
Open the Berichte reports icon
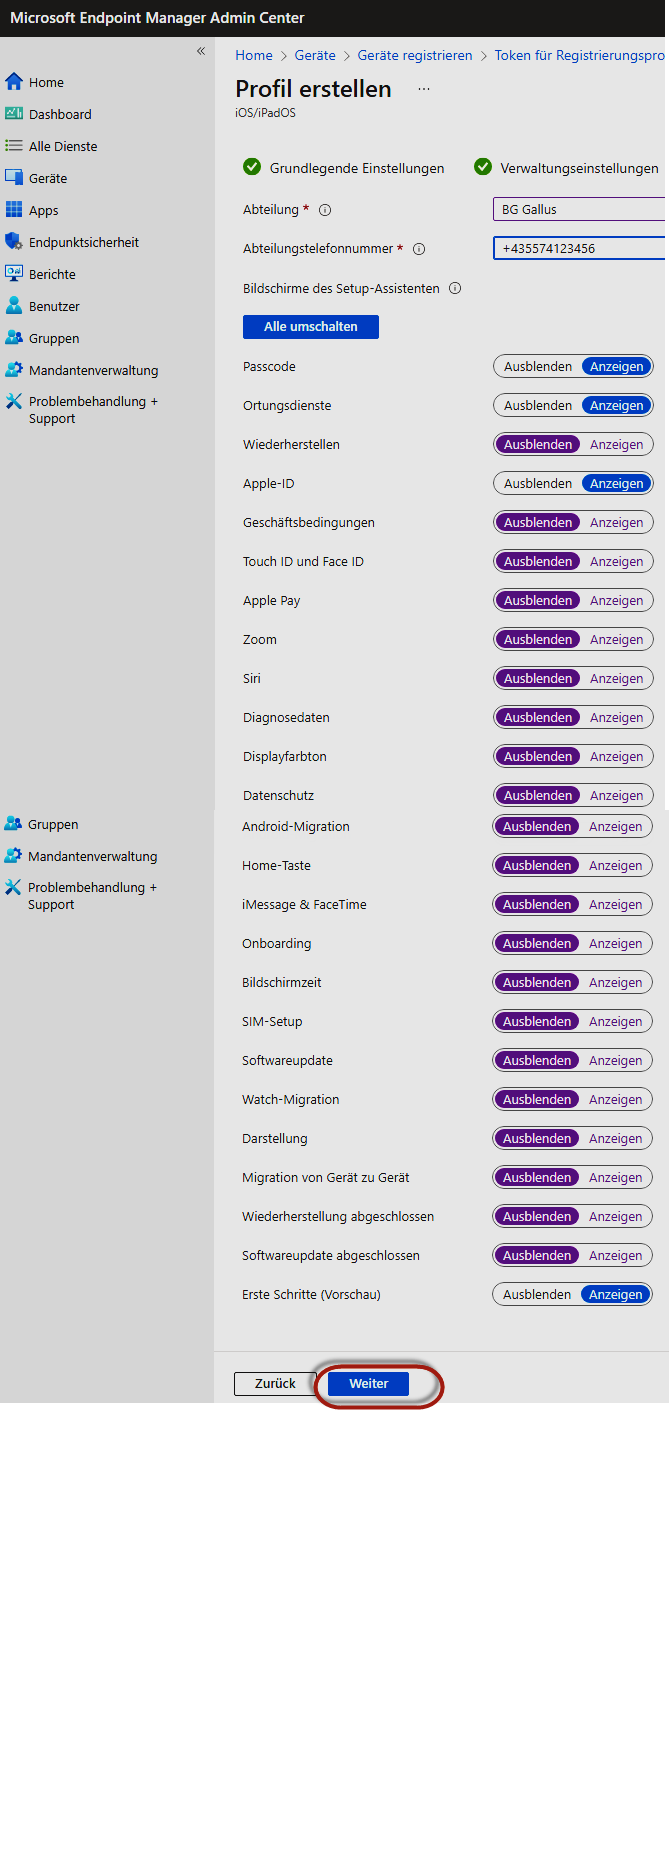click(x=14, y=274)
